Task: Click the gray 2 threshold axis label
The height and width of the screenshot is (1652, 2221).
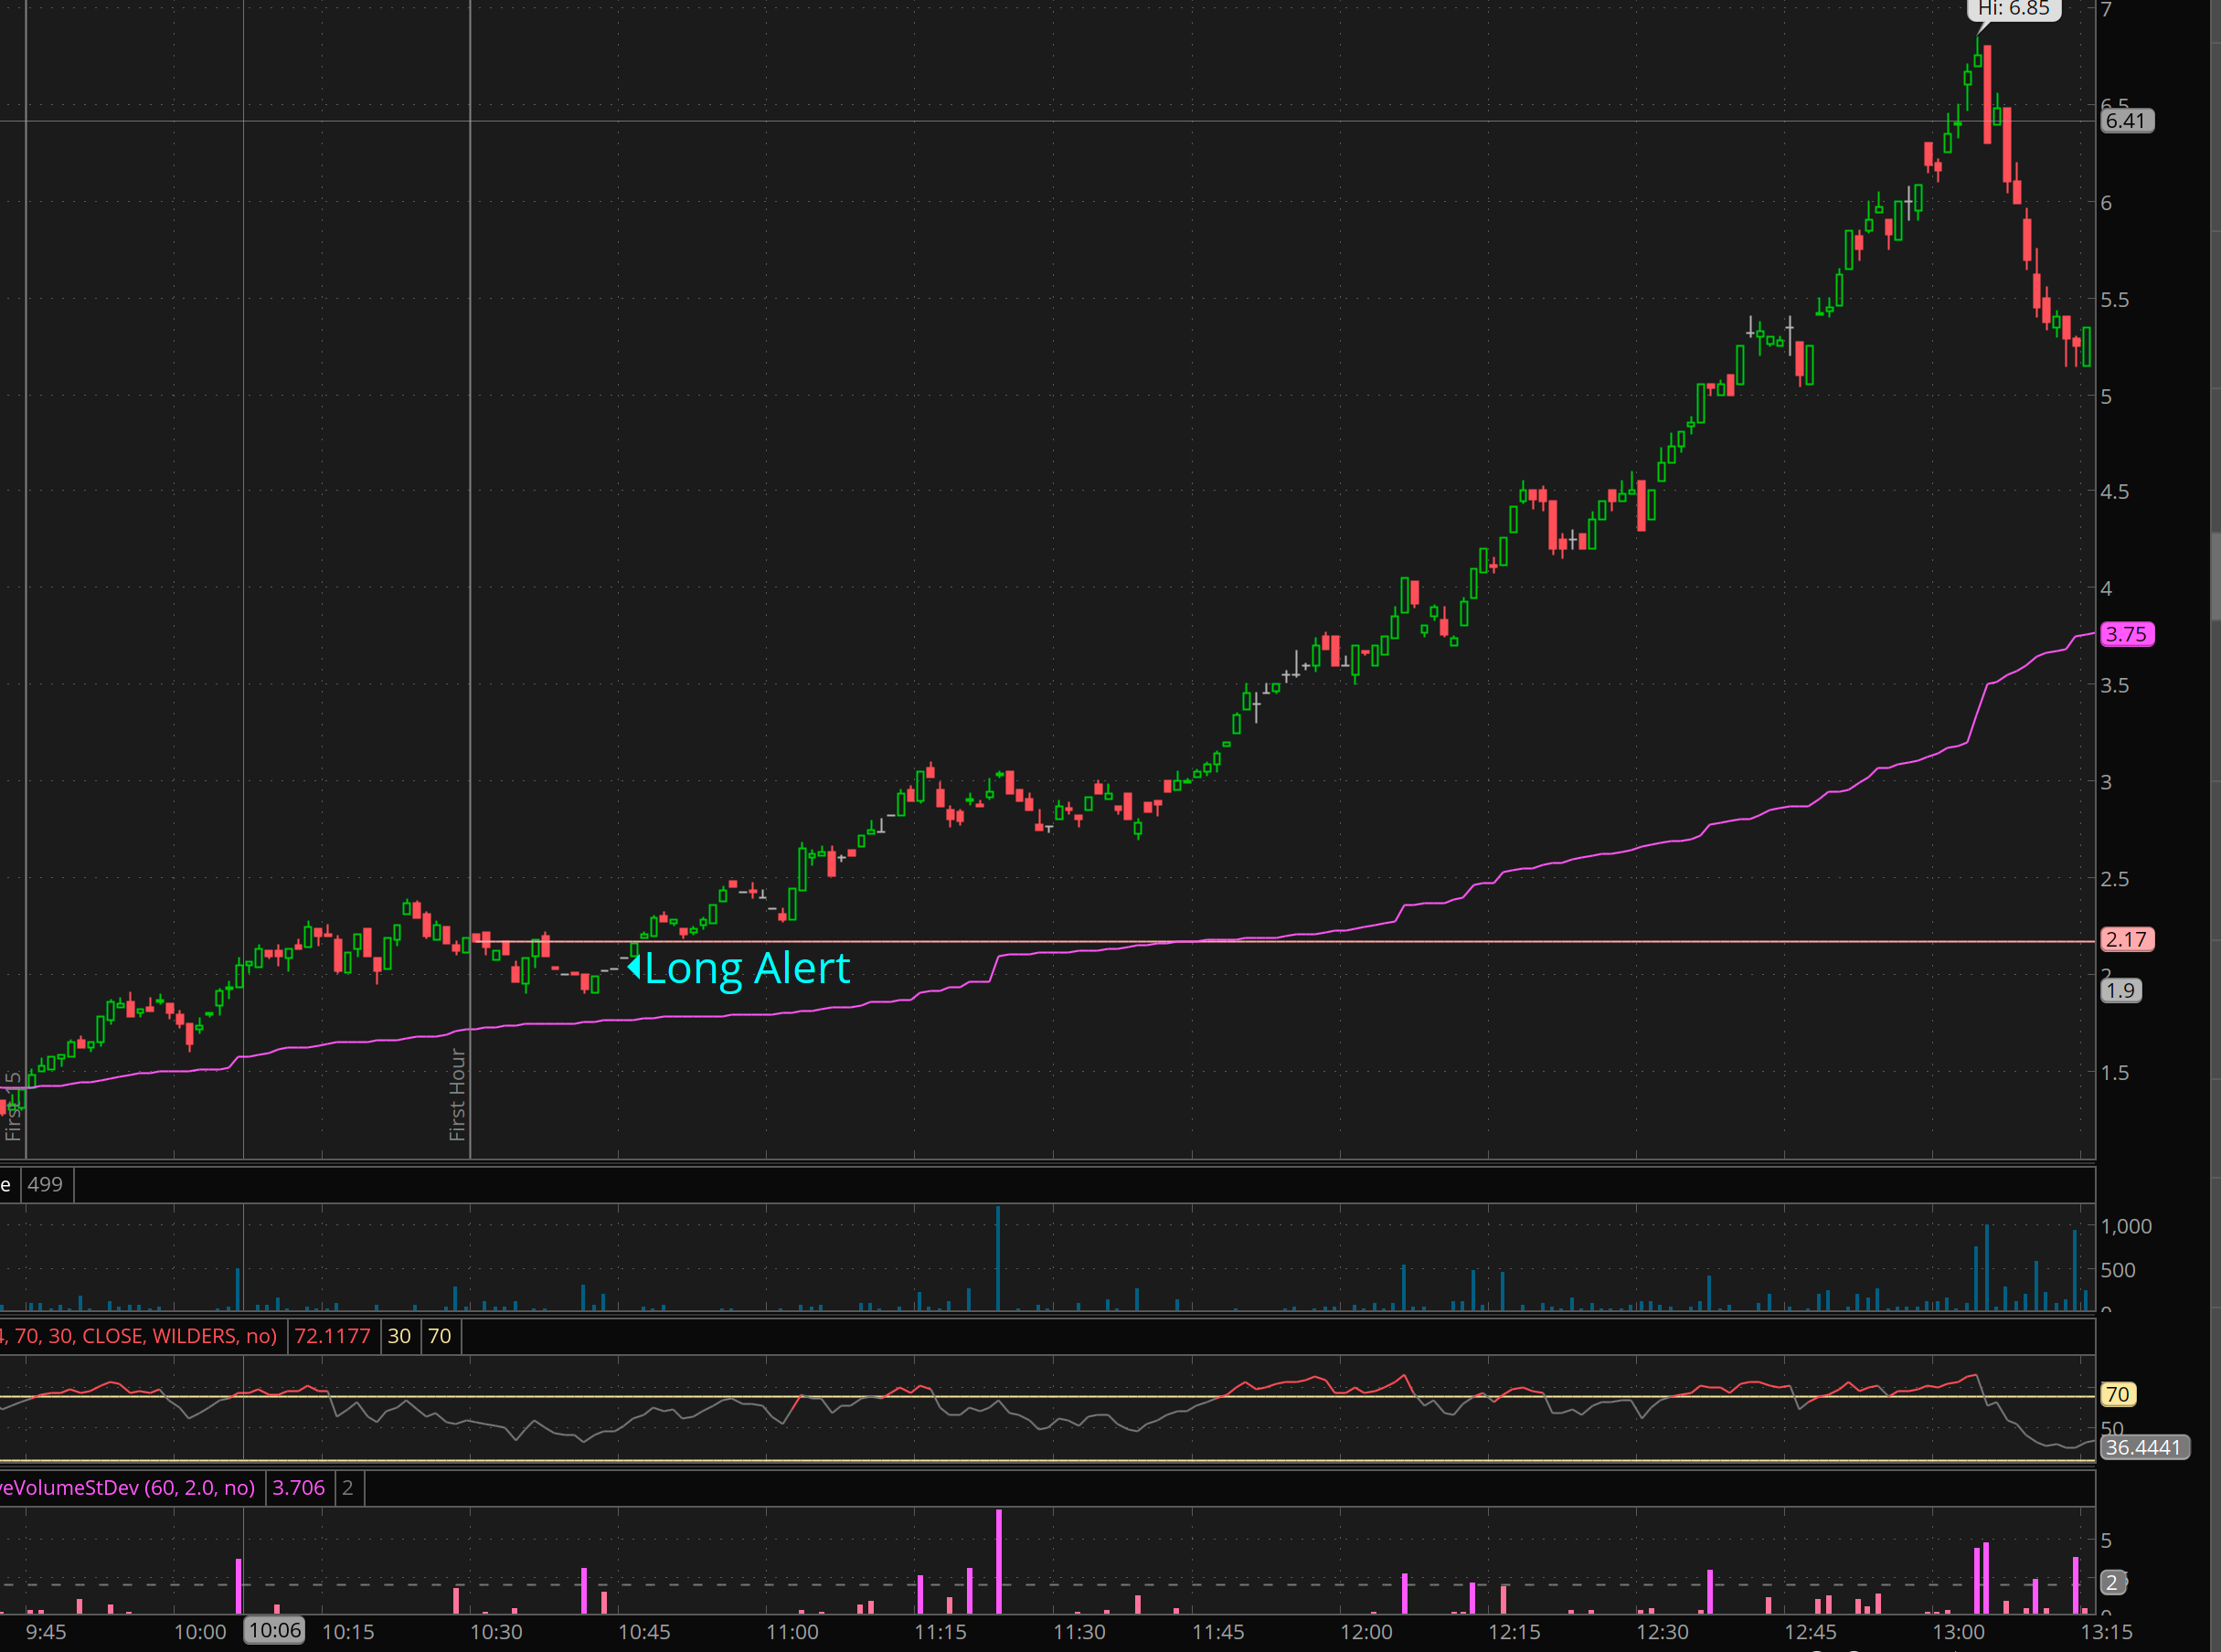Action: click(x=2112, y=1582)
